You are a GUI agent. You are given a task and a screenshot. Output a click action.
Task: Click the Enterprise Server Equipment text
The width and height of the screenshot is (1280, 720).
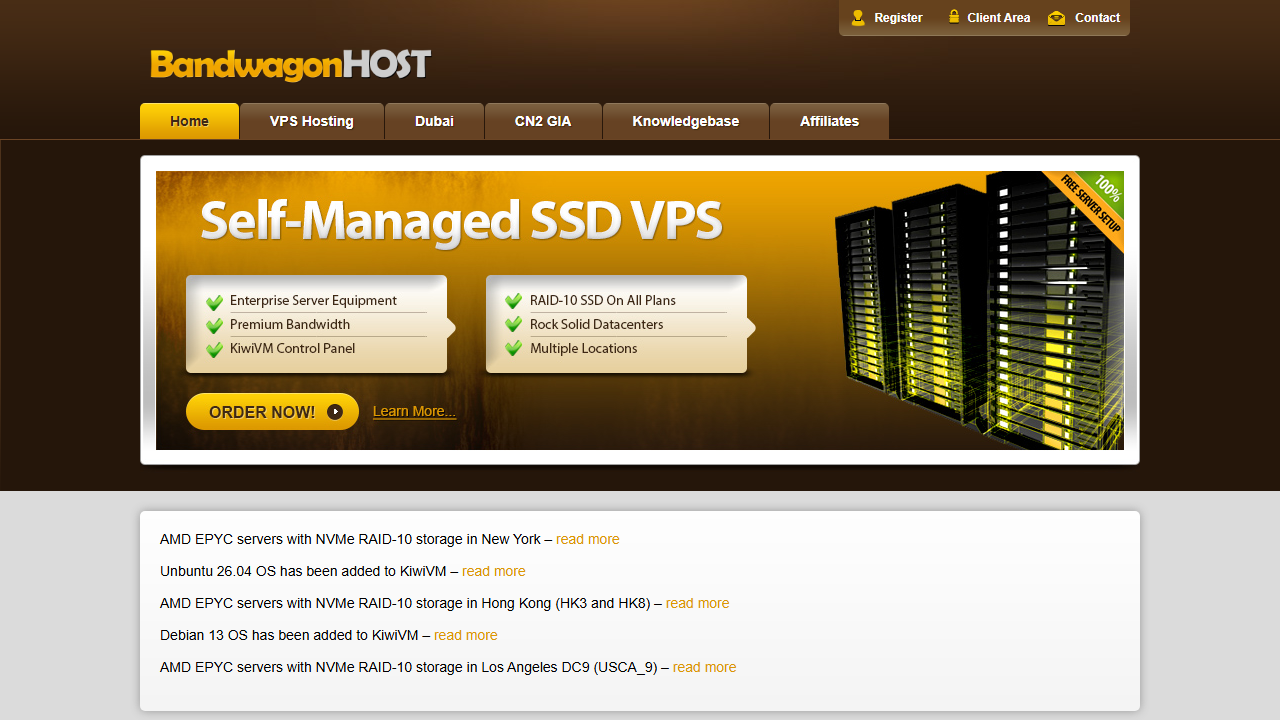click(313, 300)
